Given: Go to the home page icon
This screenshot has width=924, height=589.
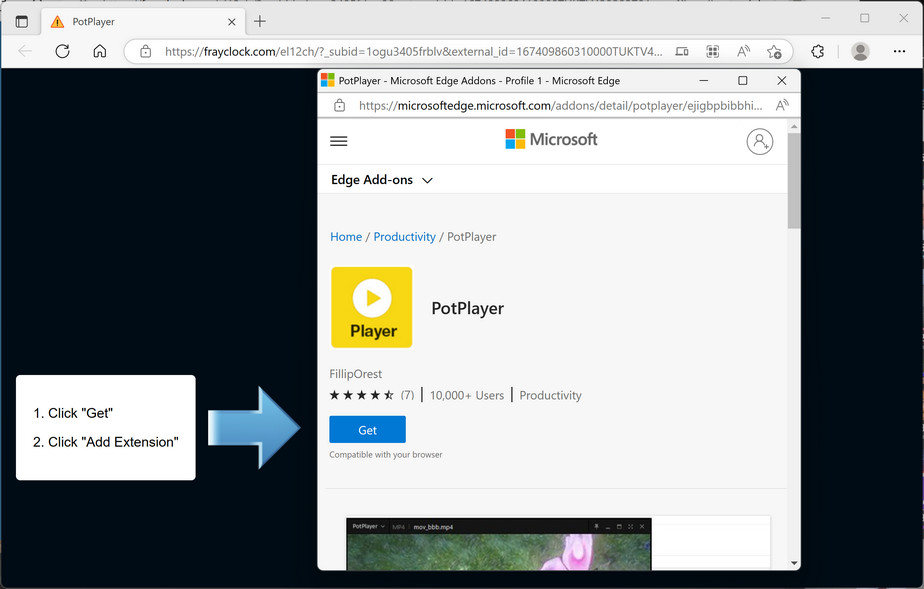Looking at the screenshot, I should tap(100, 51).
